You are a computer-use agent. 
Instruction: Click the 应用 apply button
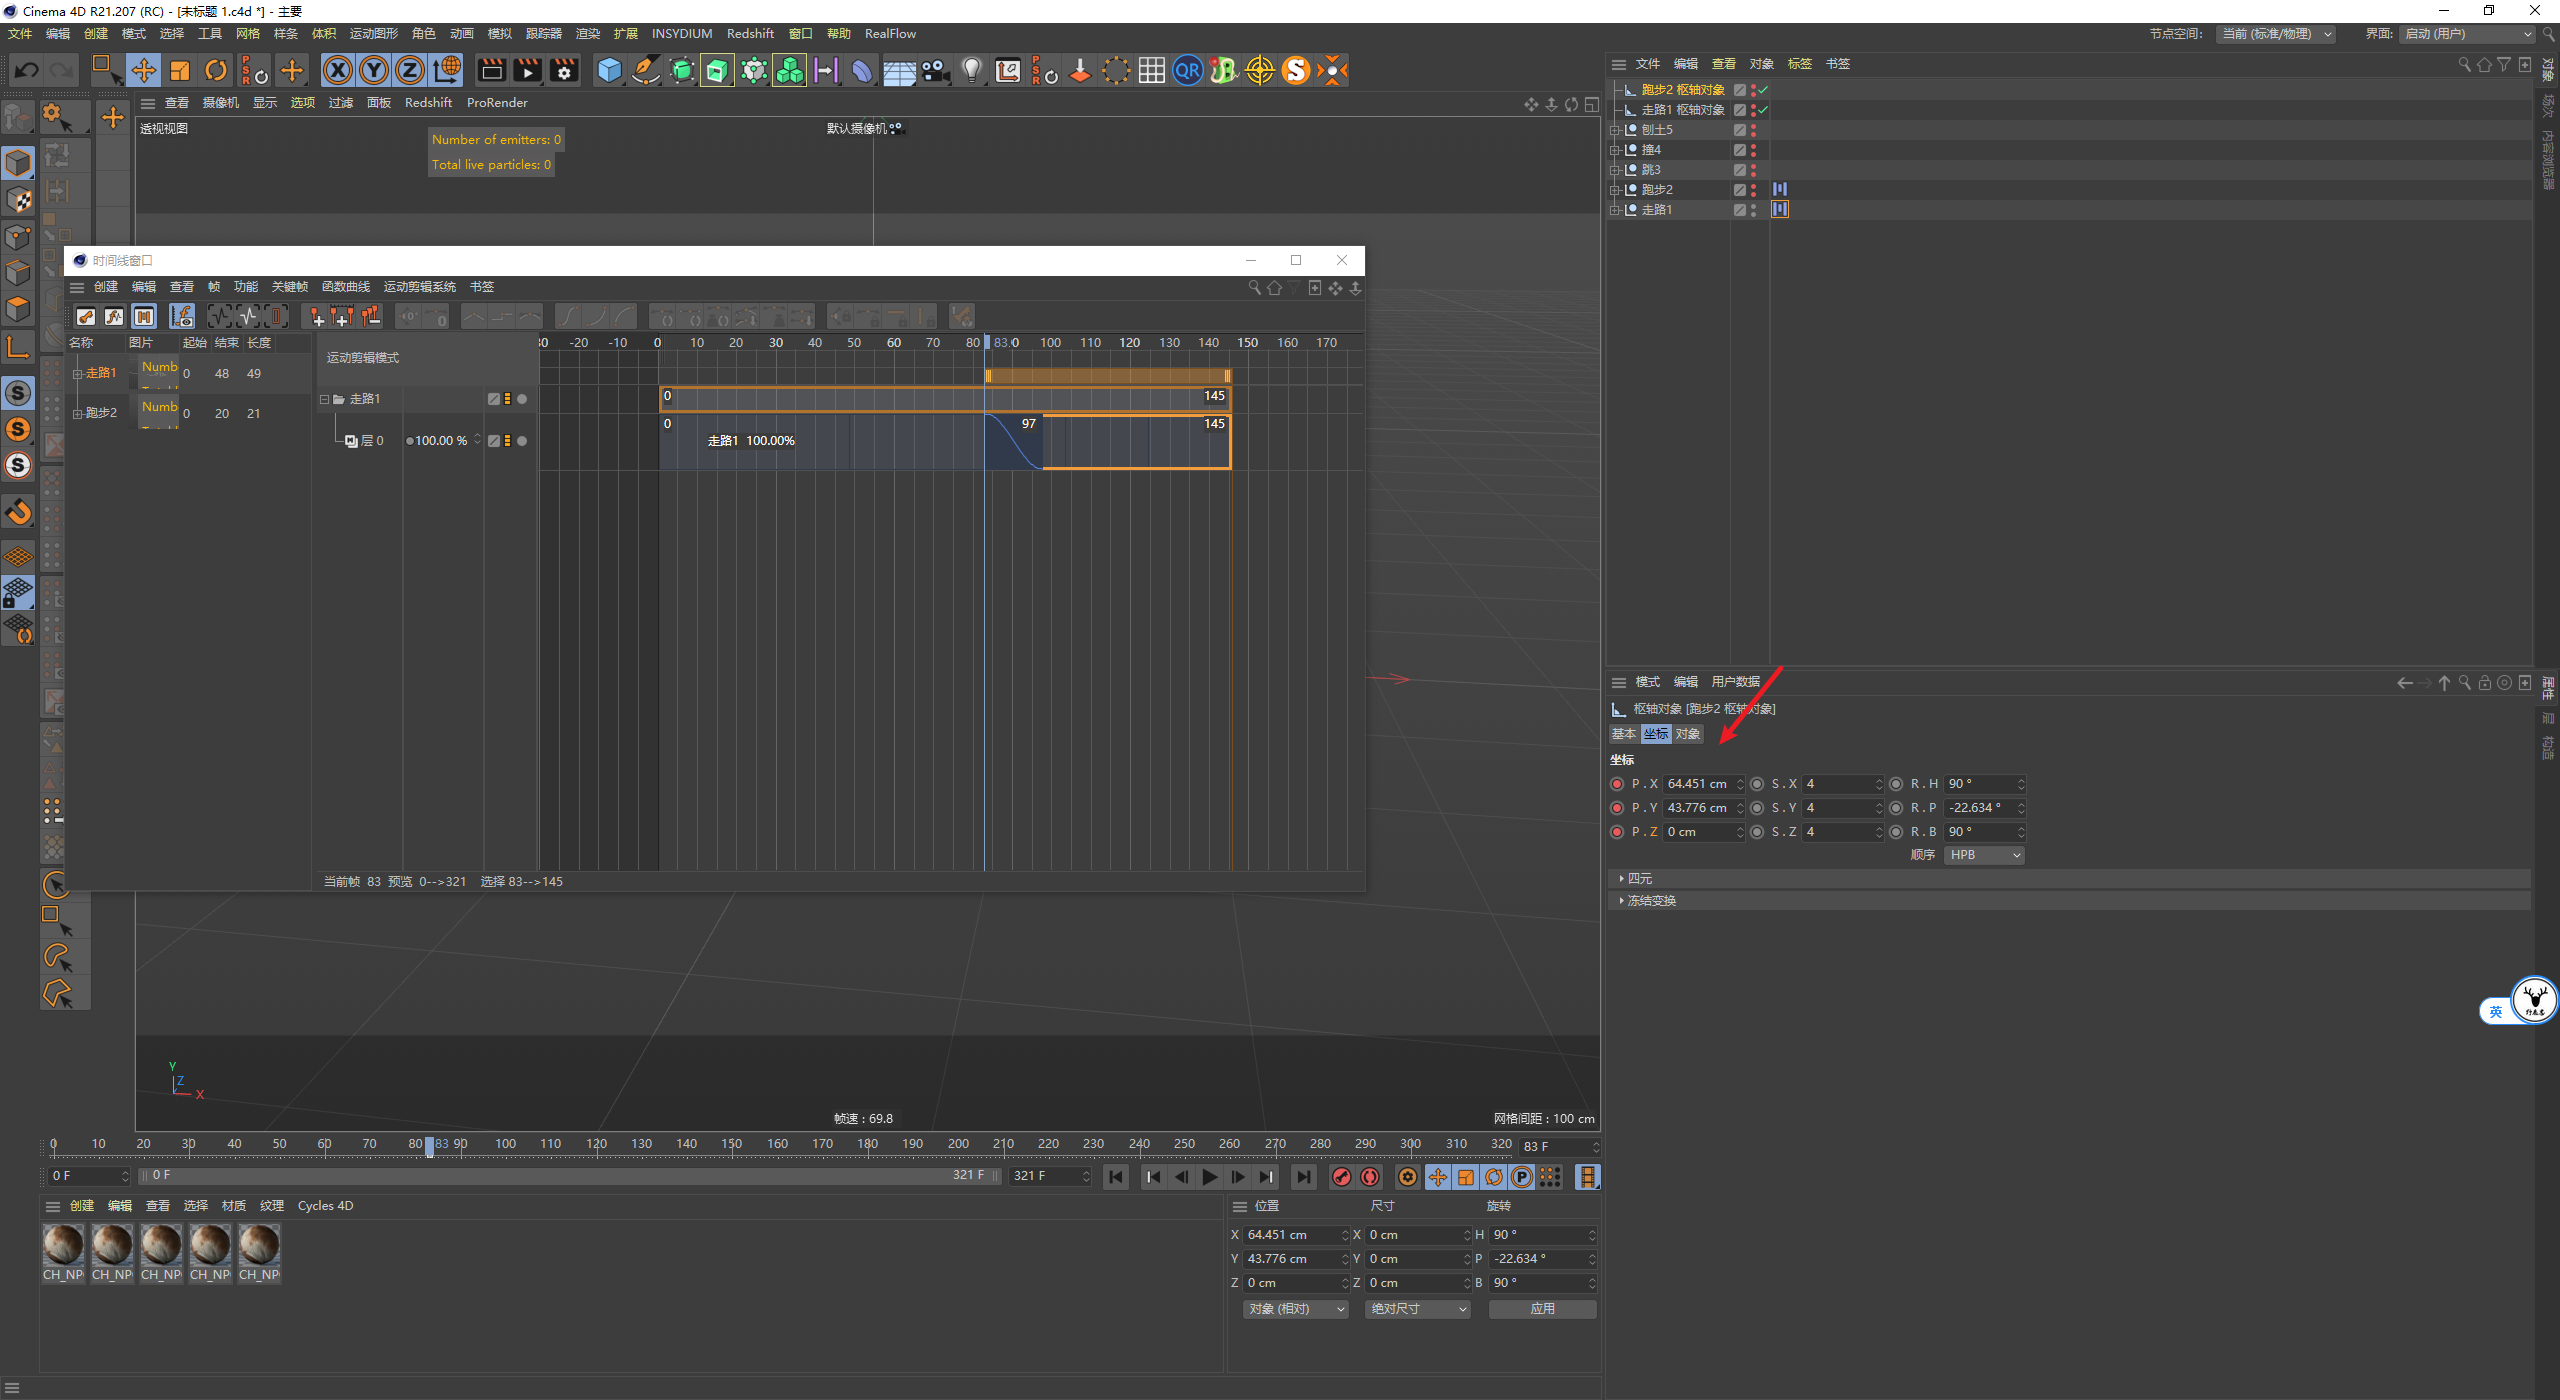tap(1542, 1309)
